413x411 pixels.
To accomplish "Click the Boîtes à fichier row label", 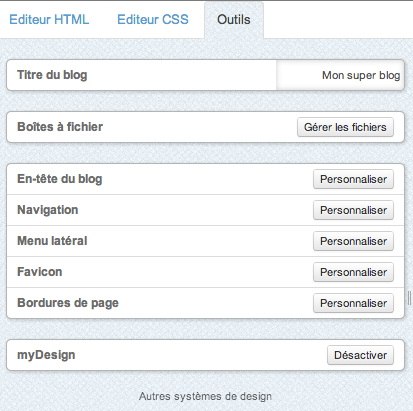I will click(x=60, y=127).
